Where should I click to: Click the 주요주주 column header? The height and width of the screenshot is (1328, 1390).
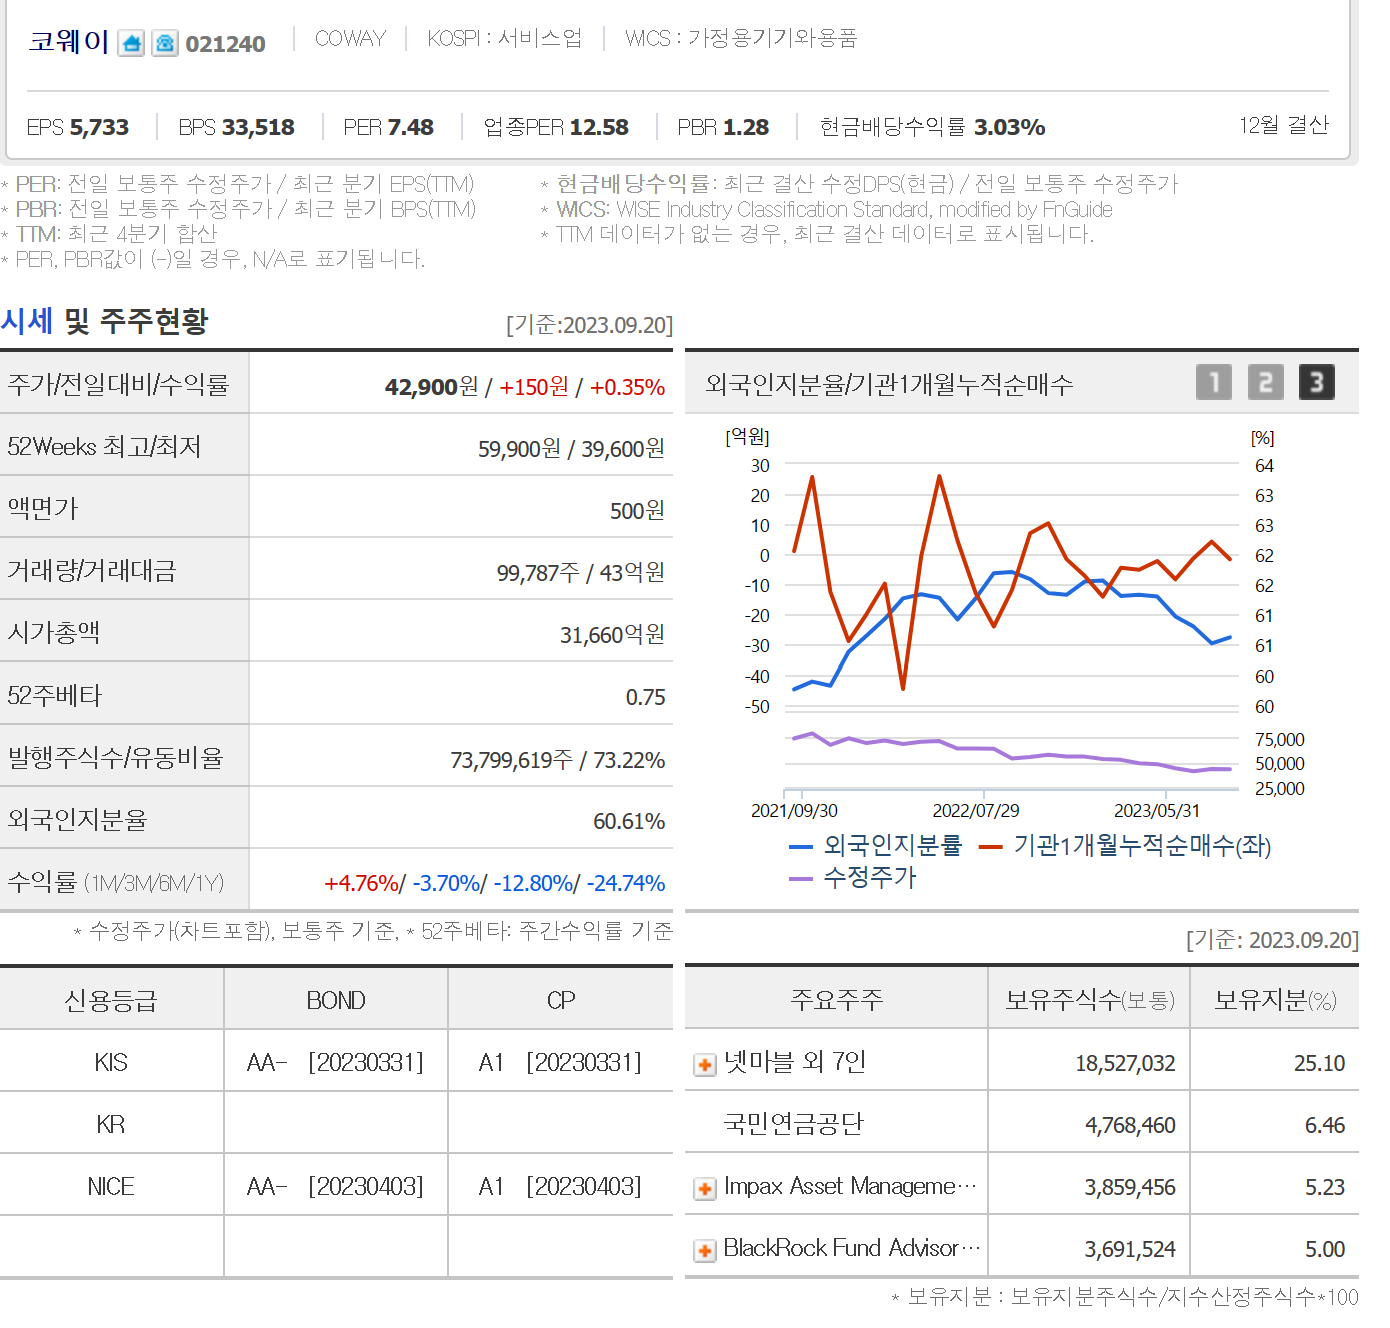click(x=836, y=1000)
